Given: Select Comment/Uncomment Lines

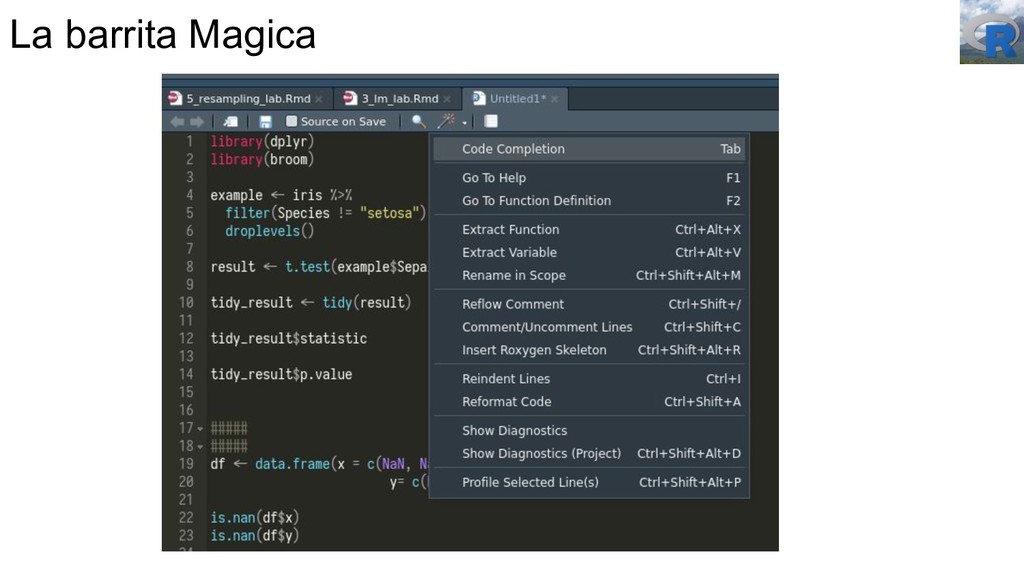Looking at the screenshot, I should click(589, 327).
